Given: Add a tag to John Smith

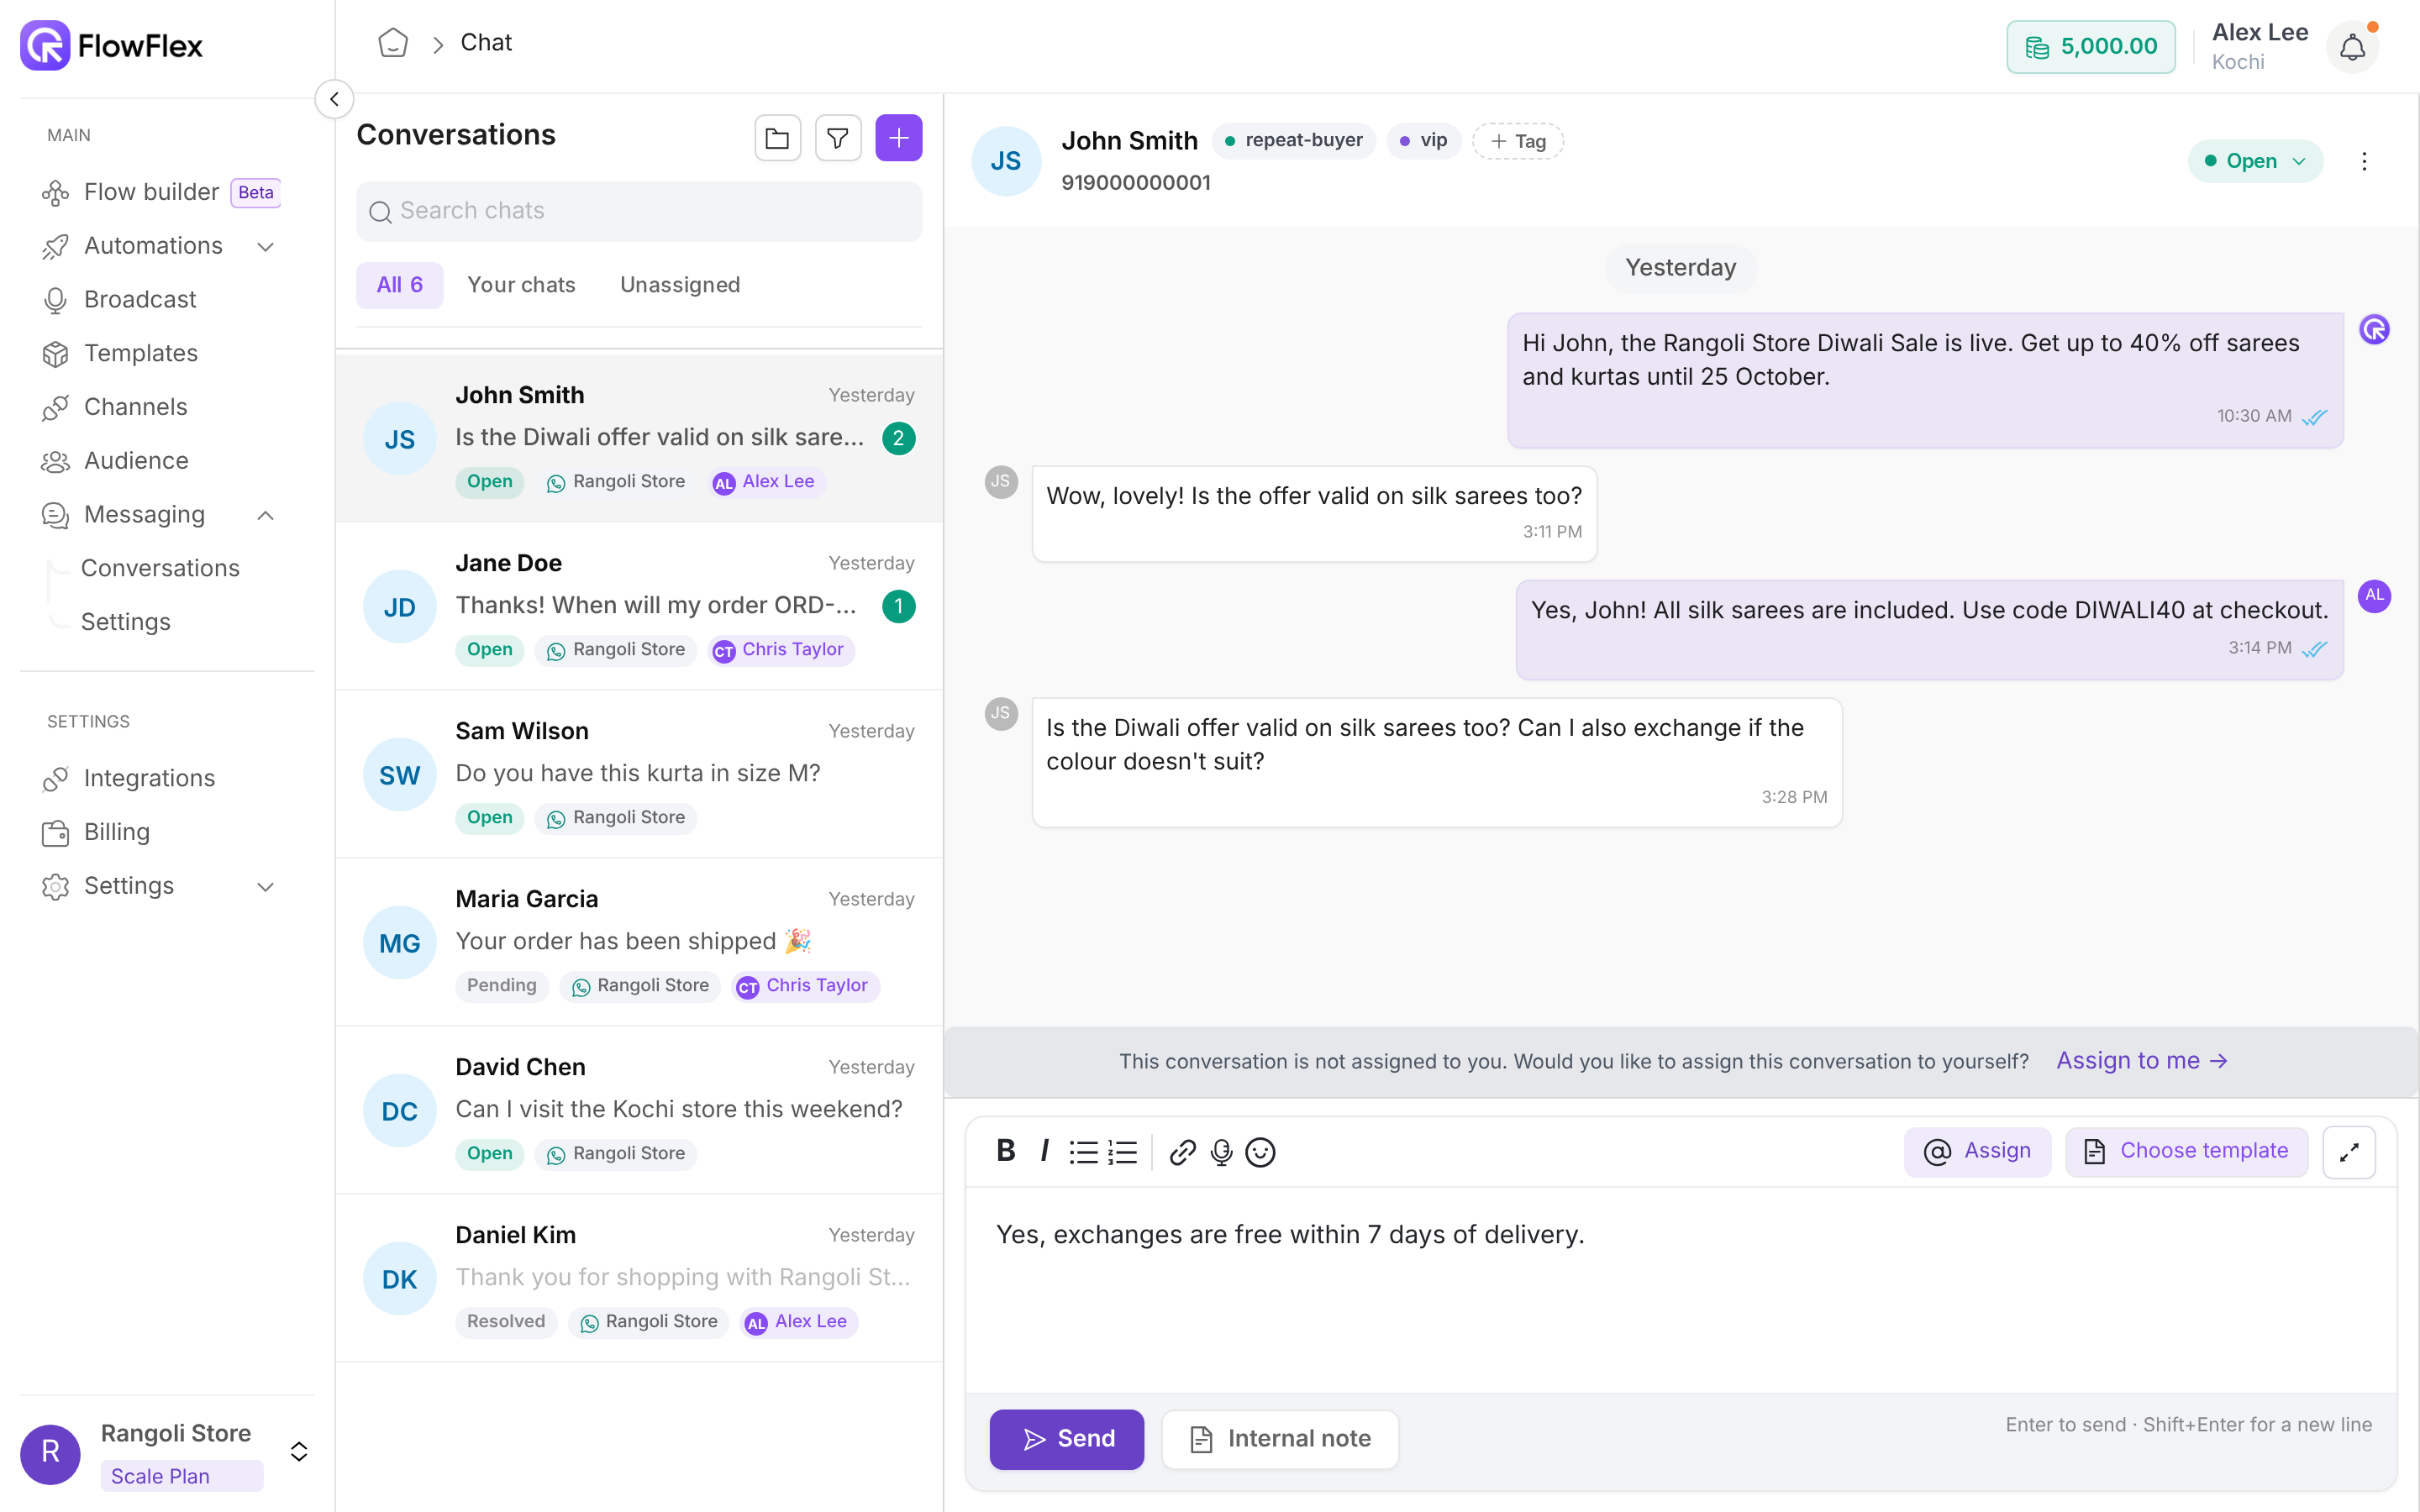Looking at the screenshot, I should pos(1517,141).
